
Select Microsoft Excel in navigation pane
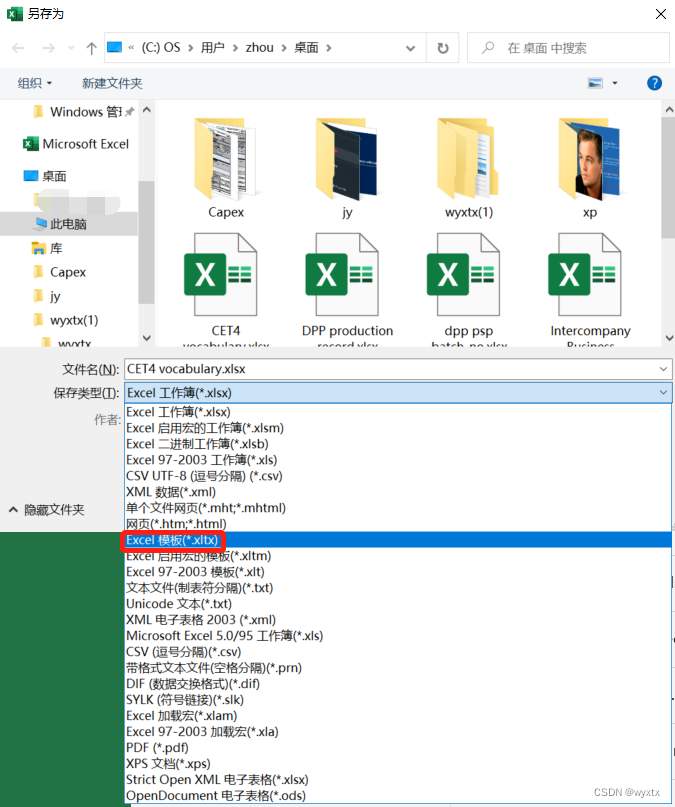[76, 144]
